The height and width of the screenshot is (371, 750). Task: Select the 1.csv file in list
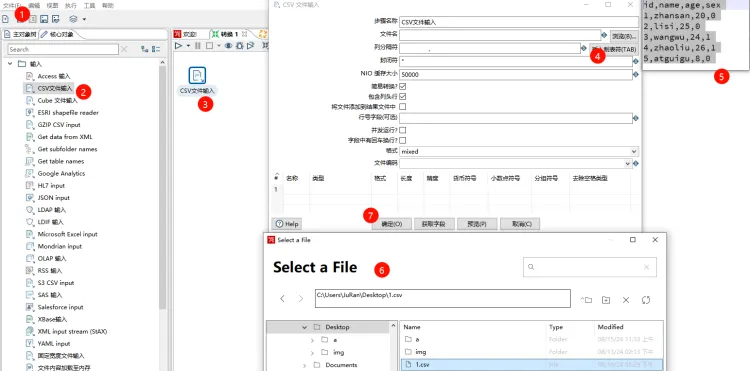pos(531,365)
